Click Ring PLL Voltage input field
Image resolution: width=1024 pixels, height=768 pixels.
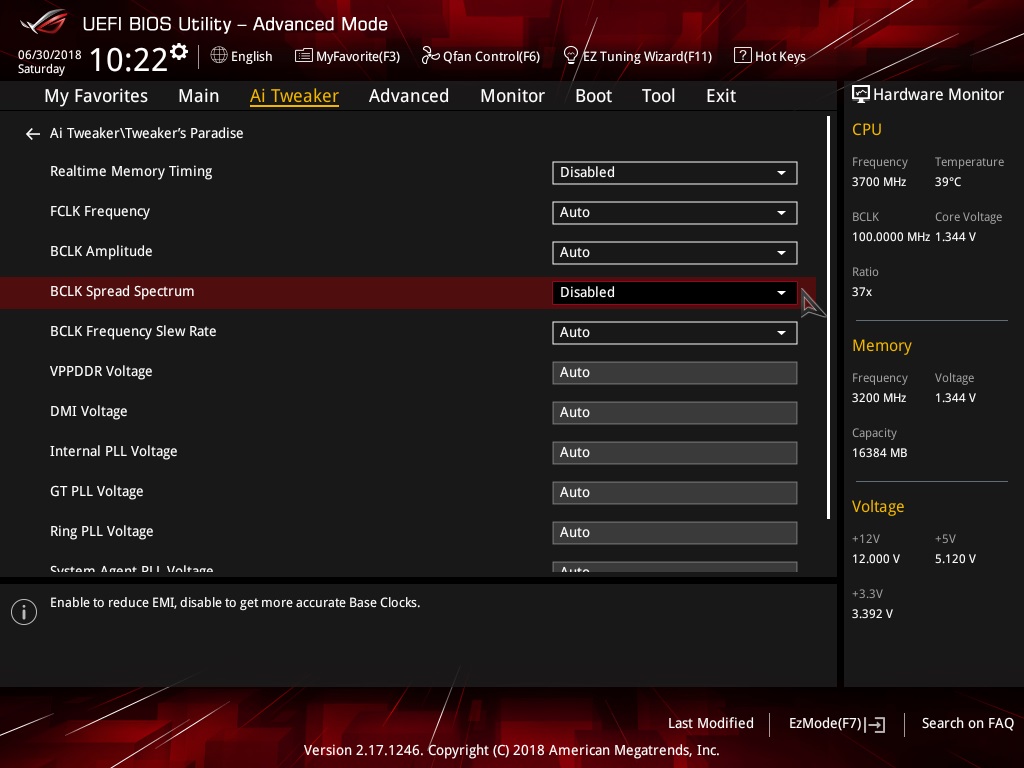coord(675,532)
